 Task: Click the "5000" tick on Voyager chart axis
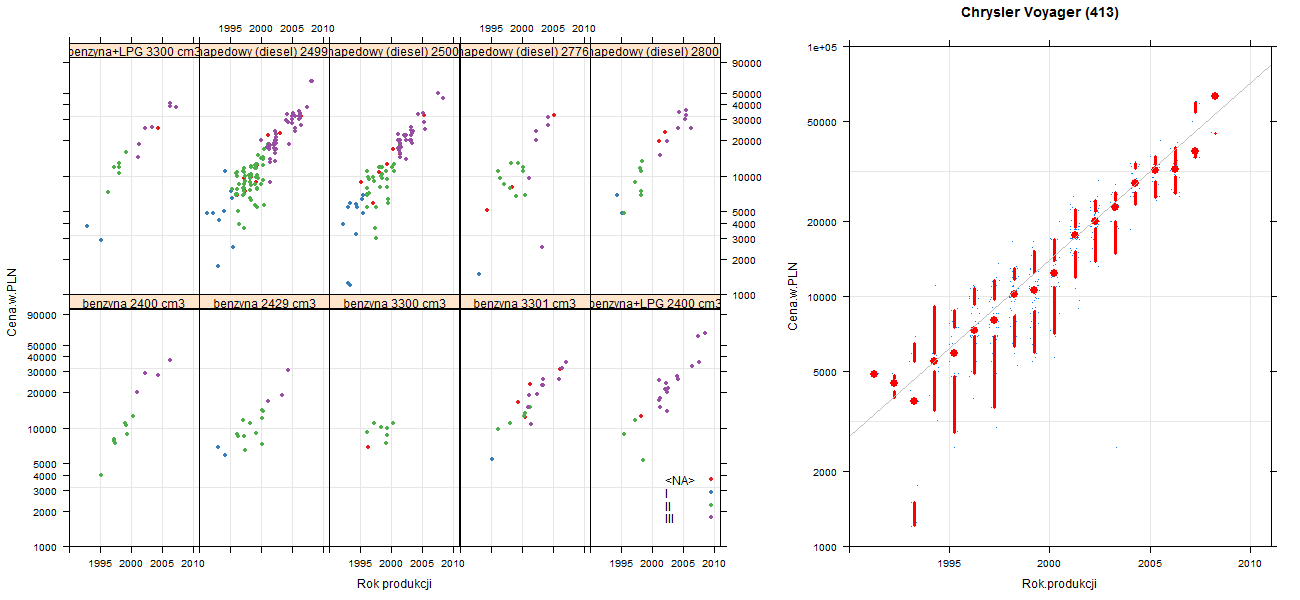(x=827, y=371)
